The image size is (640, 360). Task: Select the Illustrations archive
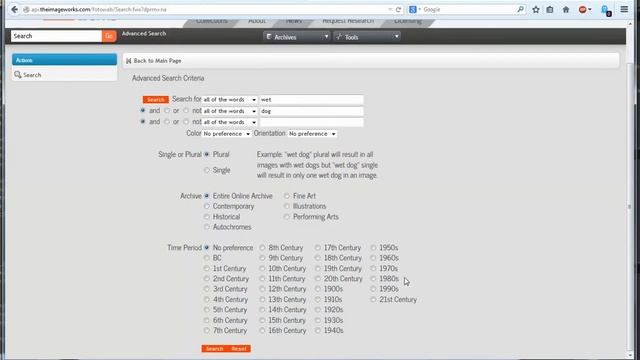tap(287, 206)
